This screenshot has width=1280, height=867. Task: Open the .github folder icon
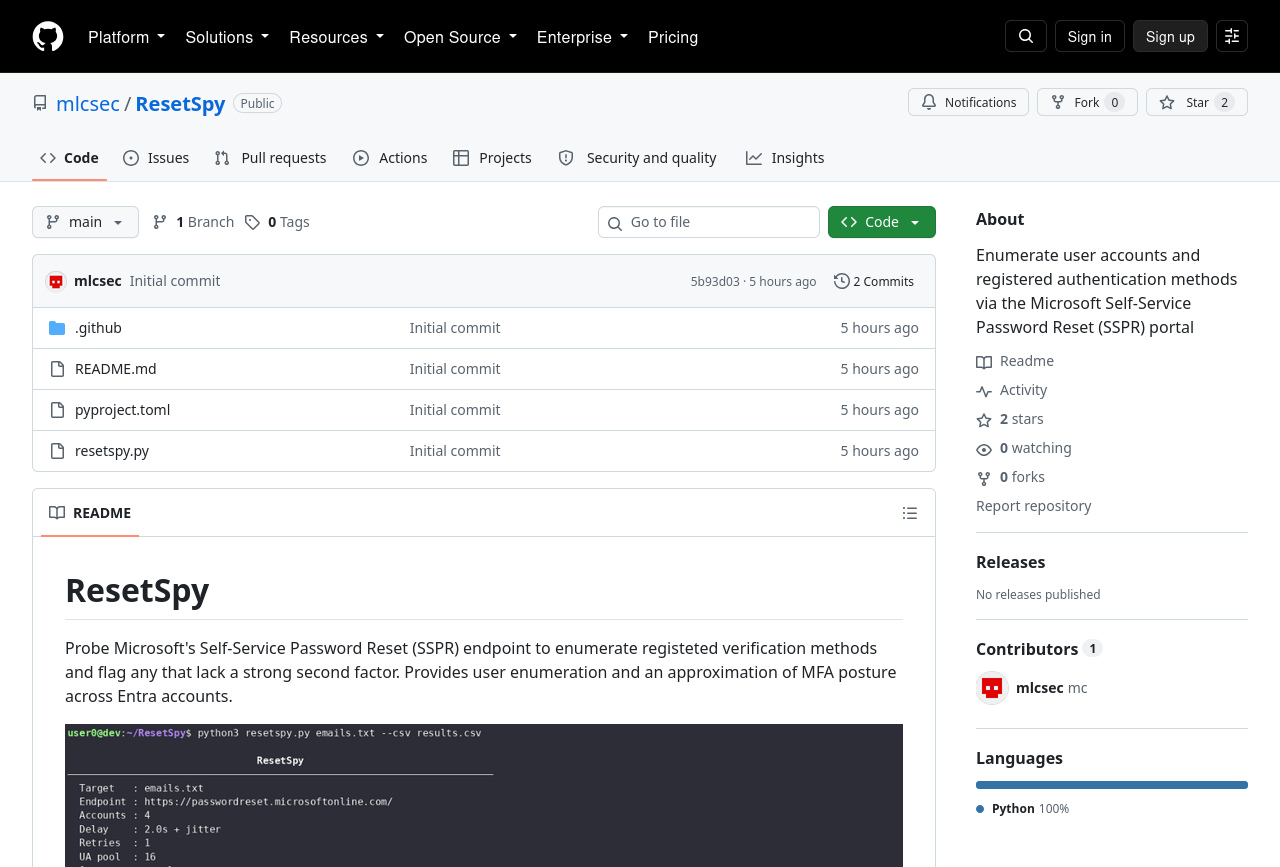click(x=57, y=328)
